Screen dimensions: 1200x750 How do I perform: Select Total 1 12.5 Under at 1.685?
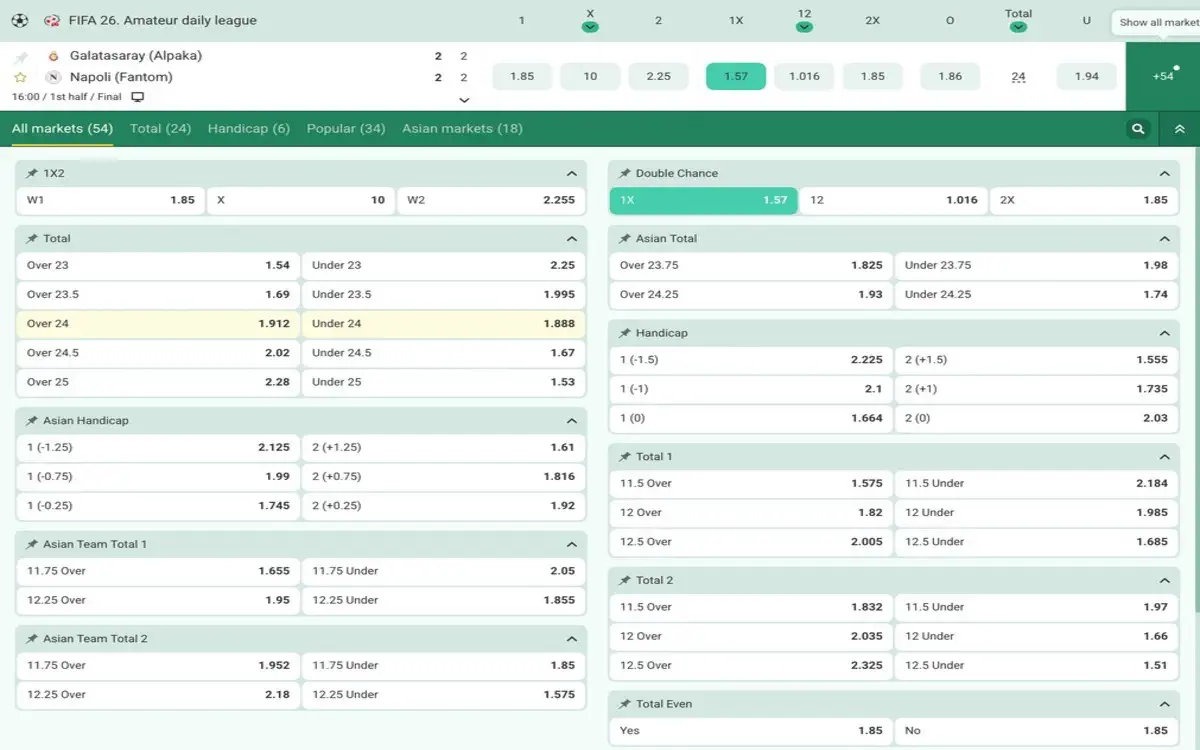point(1037,542)
